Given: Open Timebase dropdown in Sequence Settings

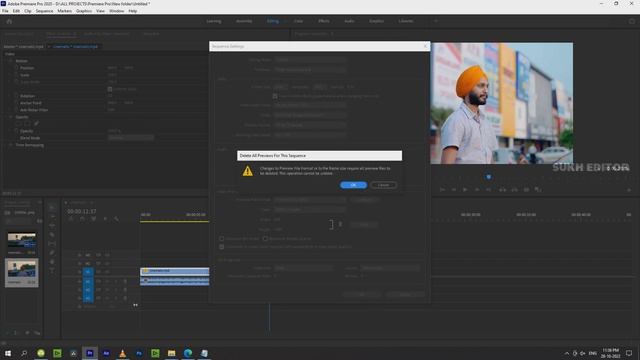Looking at the screenshot, I should point(310,70).
